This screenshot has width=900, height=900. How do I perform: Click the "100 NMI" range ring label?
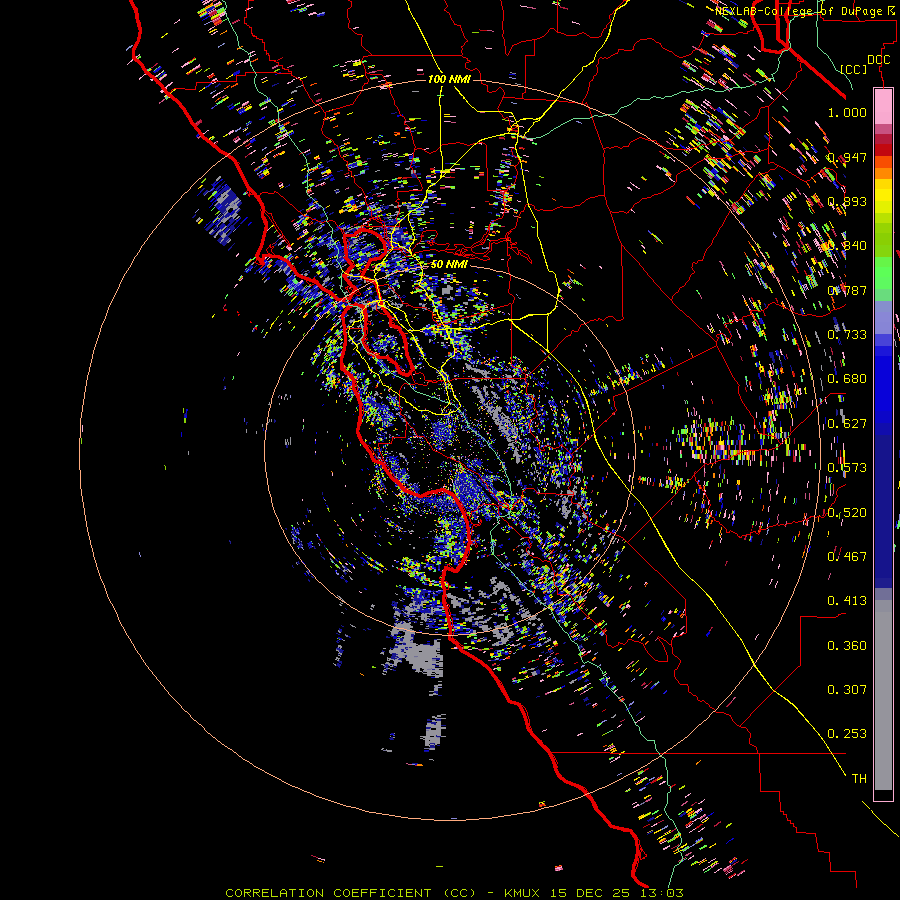click(x=449, y=79)
